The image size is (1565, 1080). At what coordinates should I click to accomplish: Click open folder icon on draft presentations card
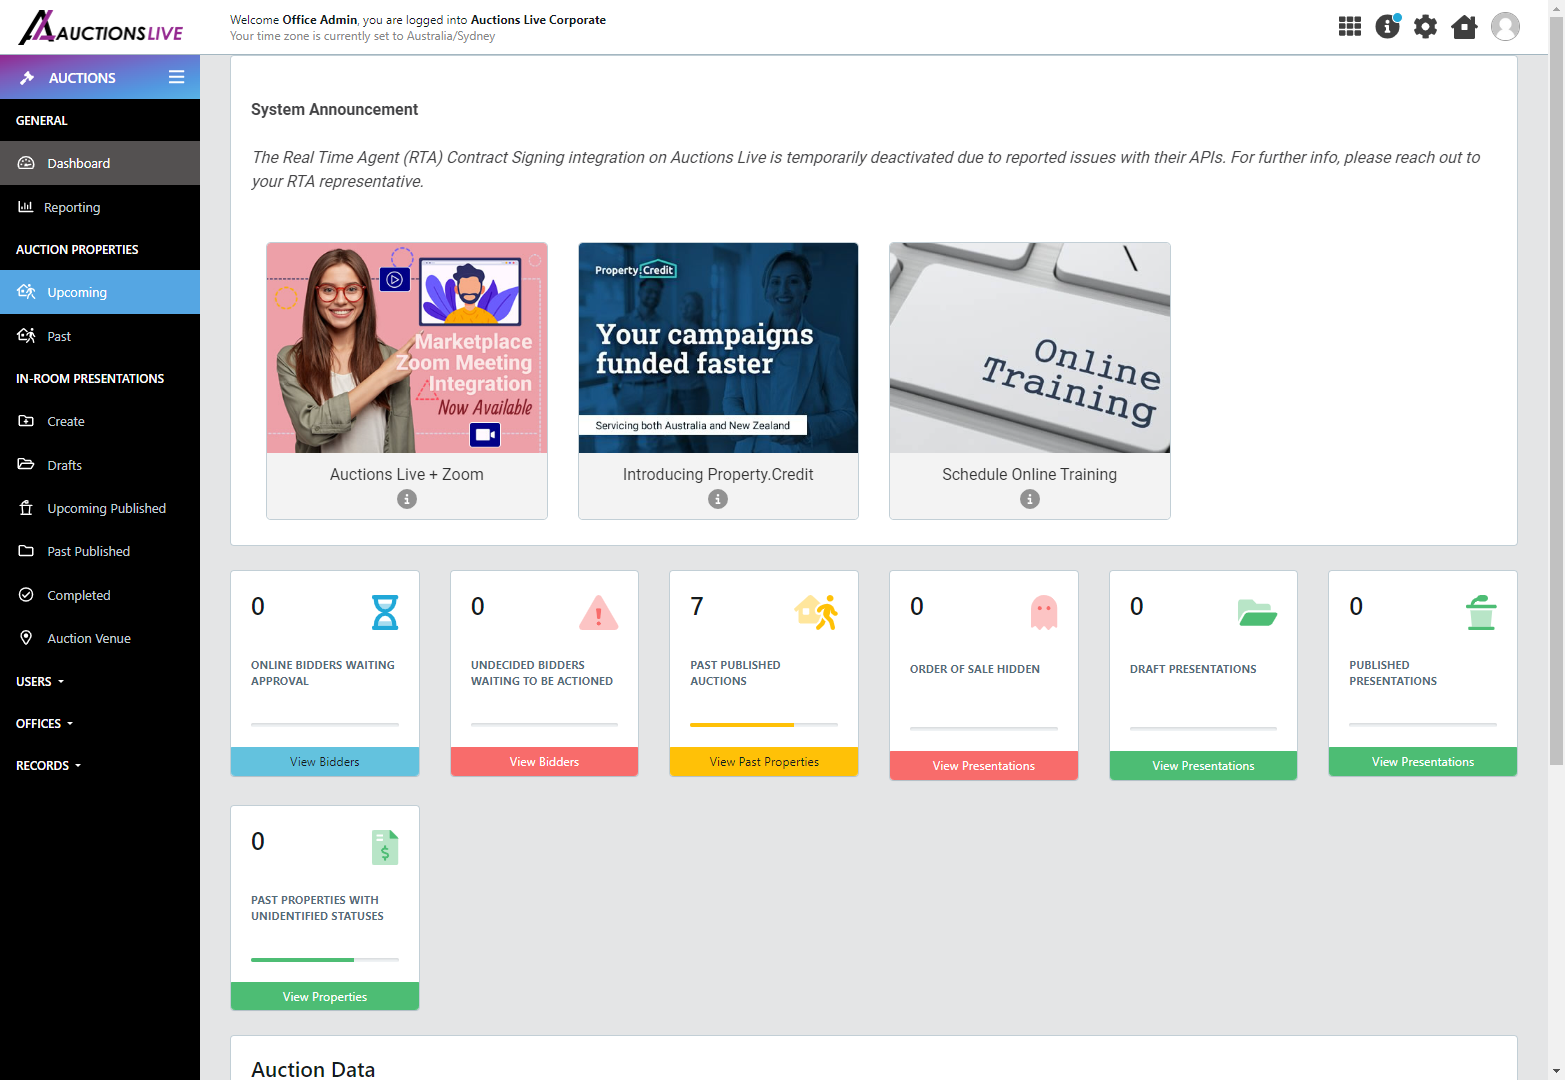pyautogui.click(x=1257, y=612)
